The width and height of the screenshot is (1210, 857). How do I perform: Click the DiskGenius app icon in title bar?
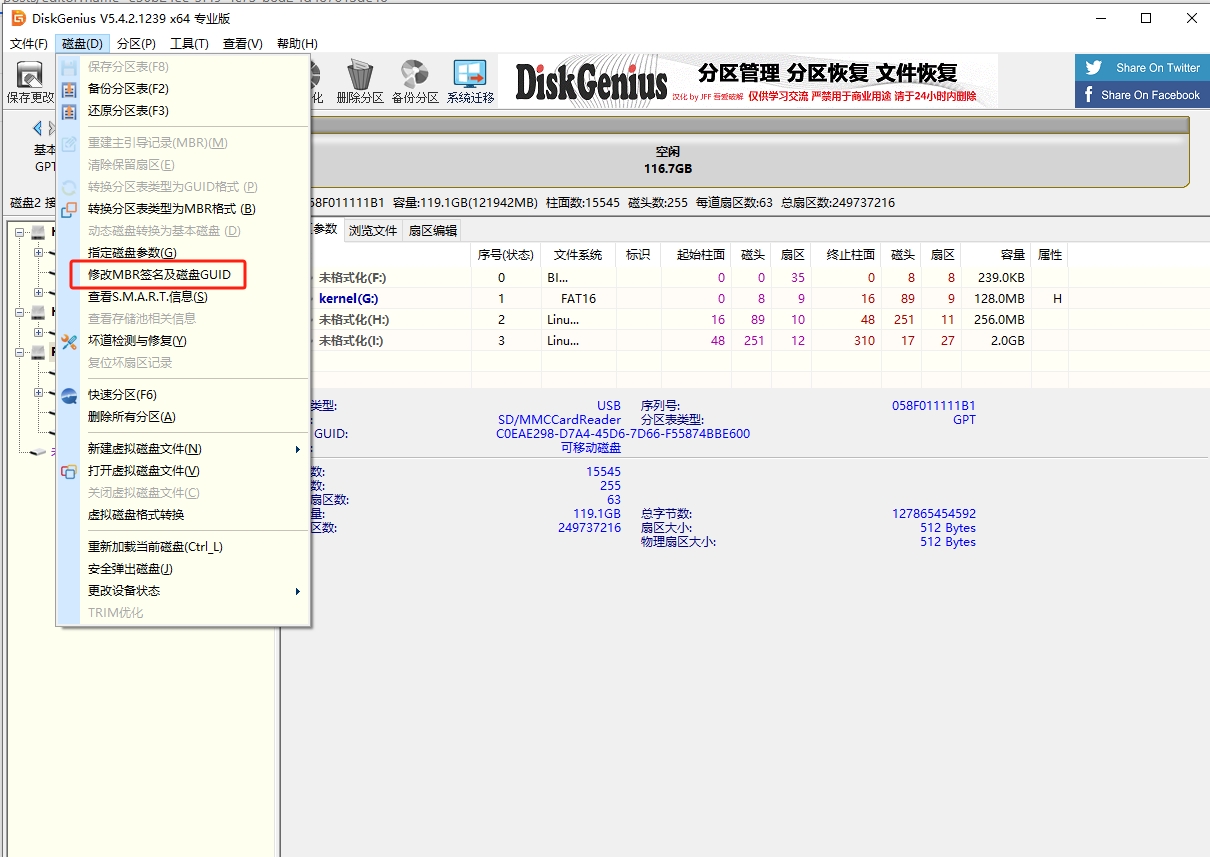click(18, 18)
